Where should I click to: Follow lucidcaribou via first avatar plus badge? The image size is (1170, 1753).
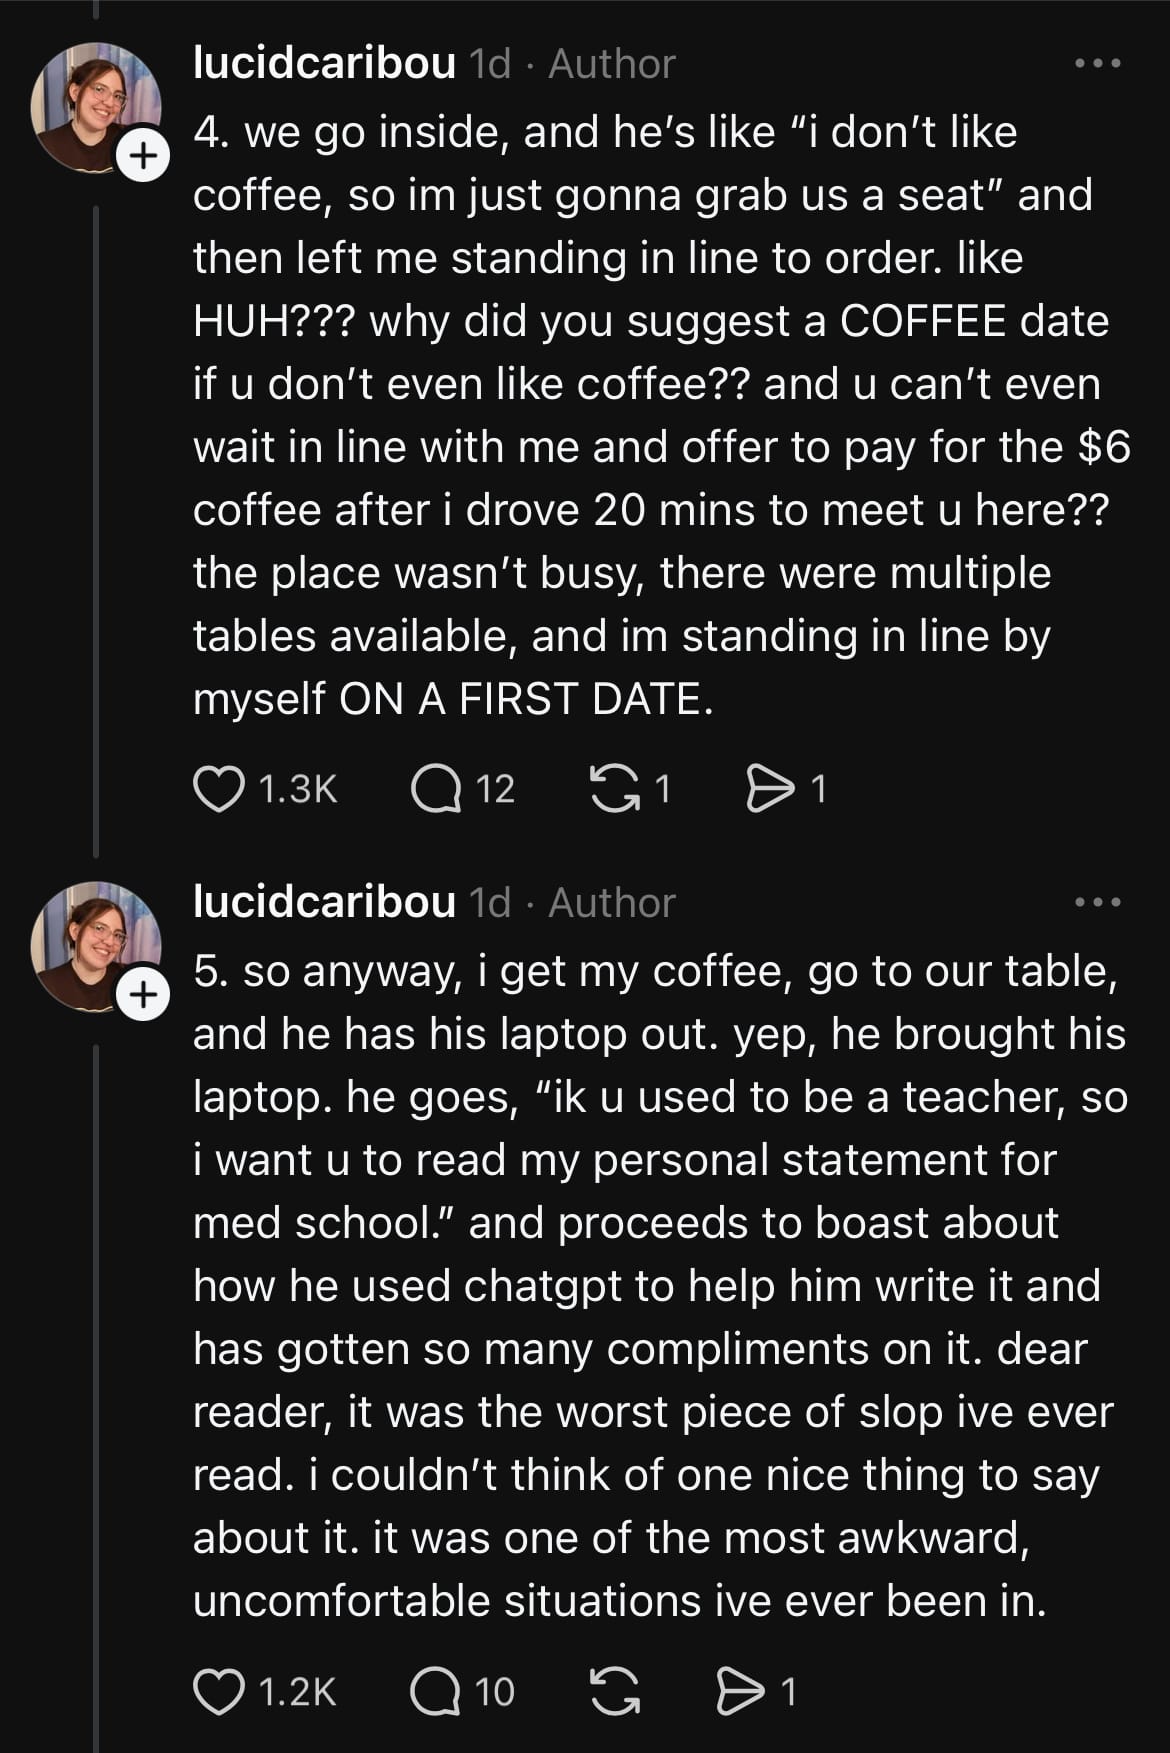pos(143,156)
